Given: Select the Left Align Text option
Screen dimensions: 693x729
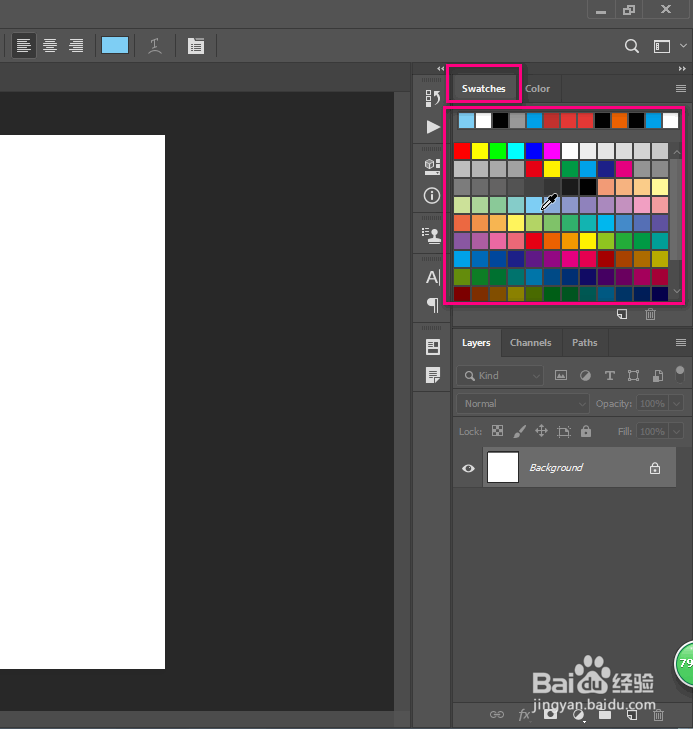Looking at the screenshot, I should (24, 46).
